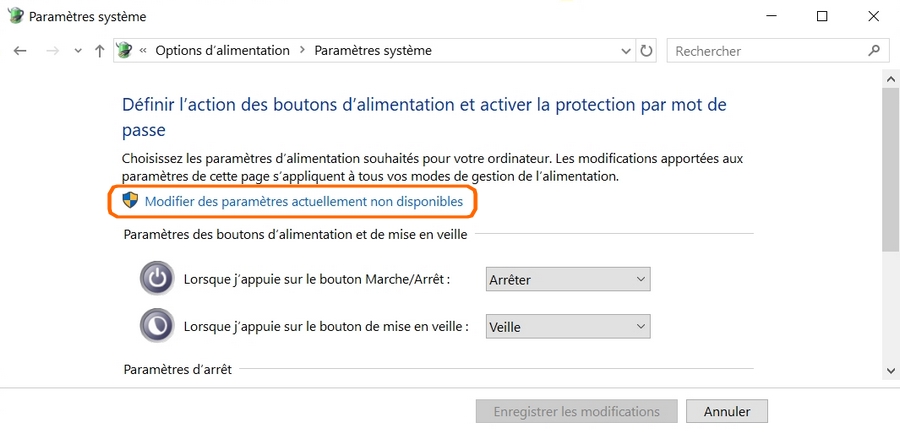Screen dimensions: 900x434
Task: Click the power button icon
Action: point(157,279)
